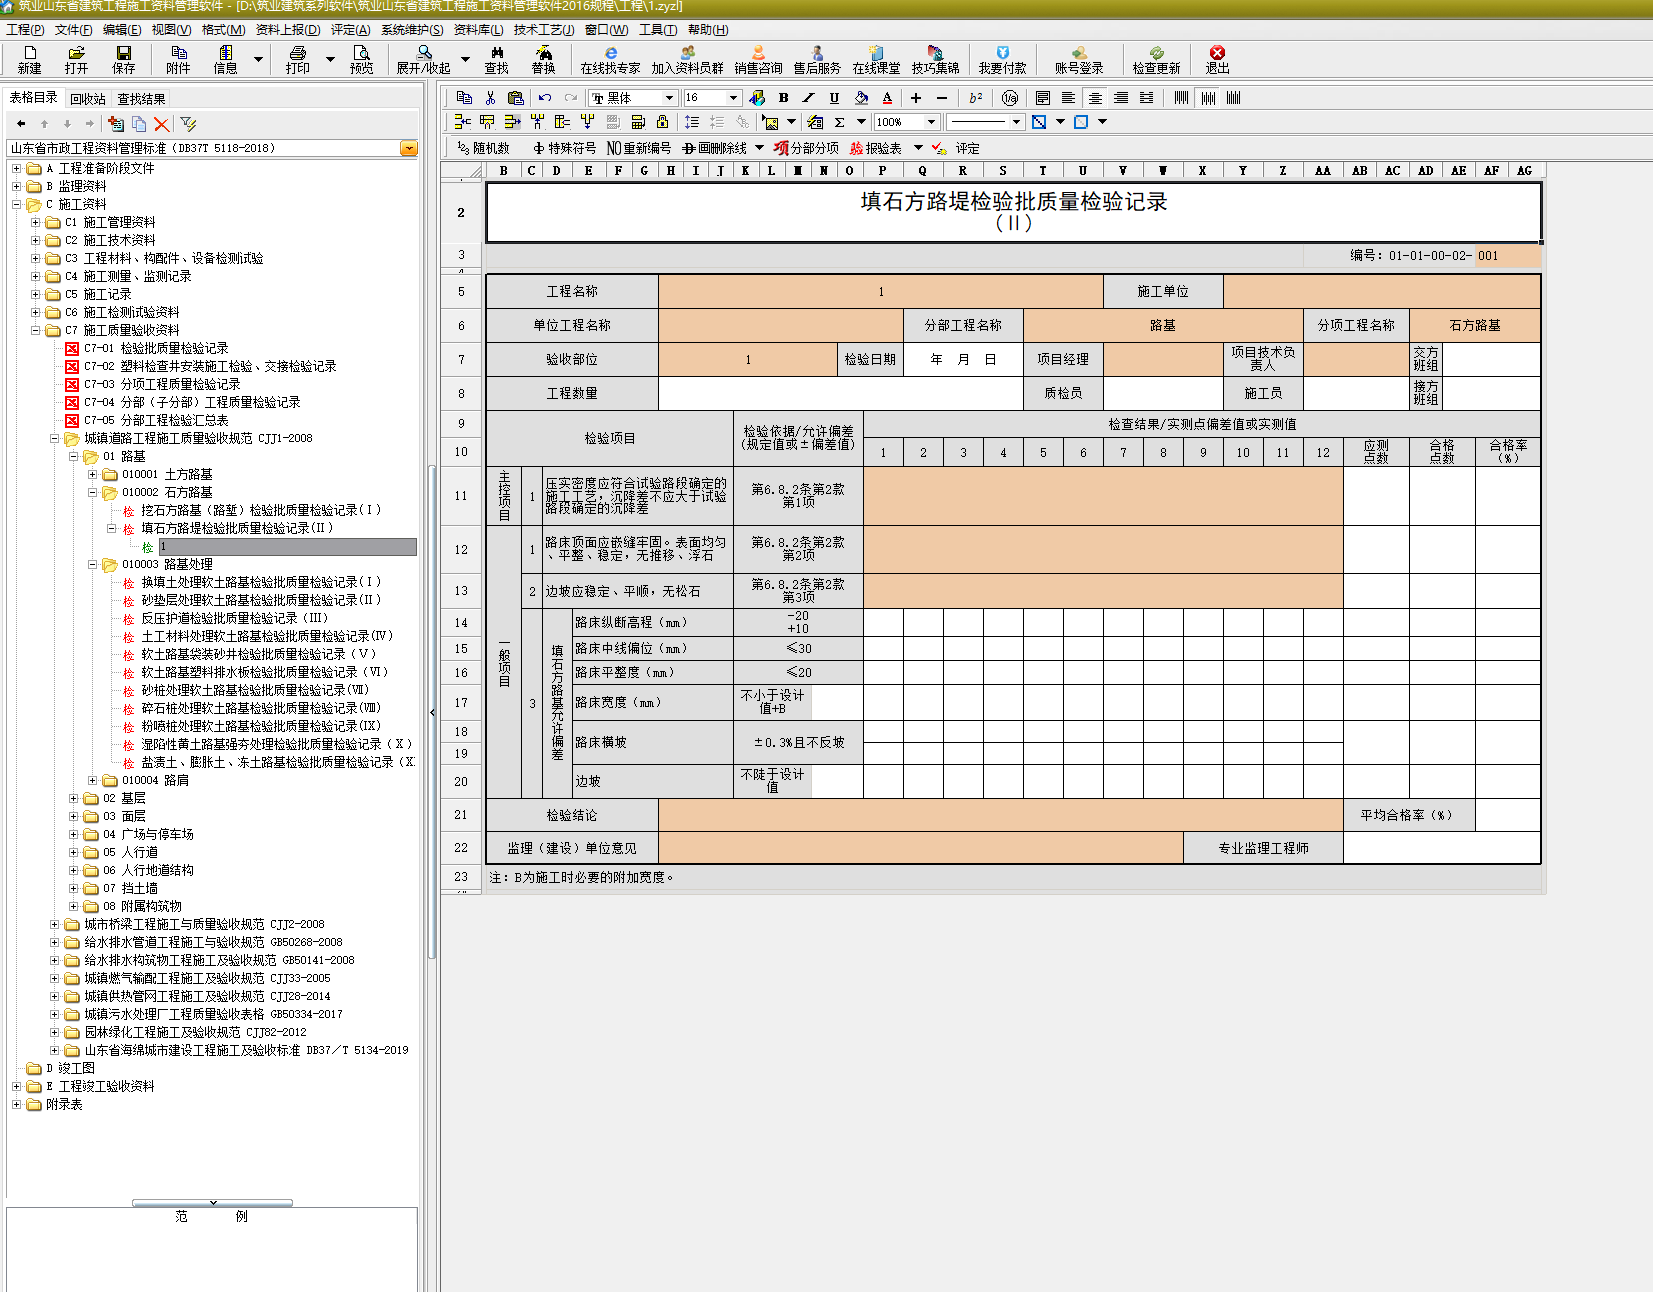Toggle italic formatting

(809, 97)
